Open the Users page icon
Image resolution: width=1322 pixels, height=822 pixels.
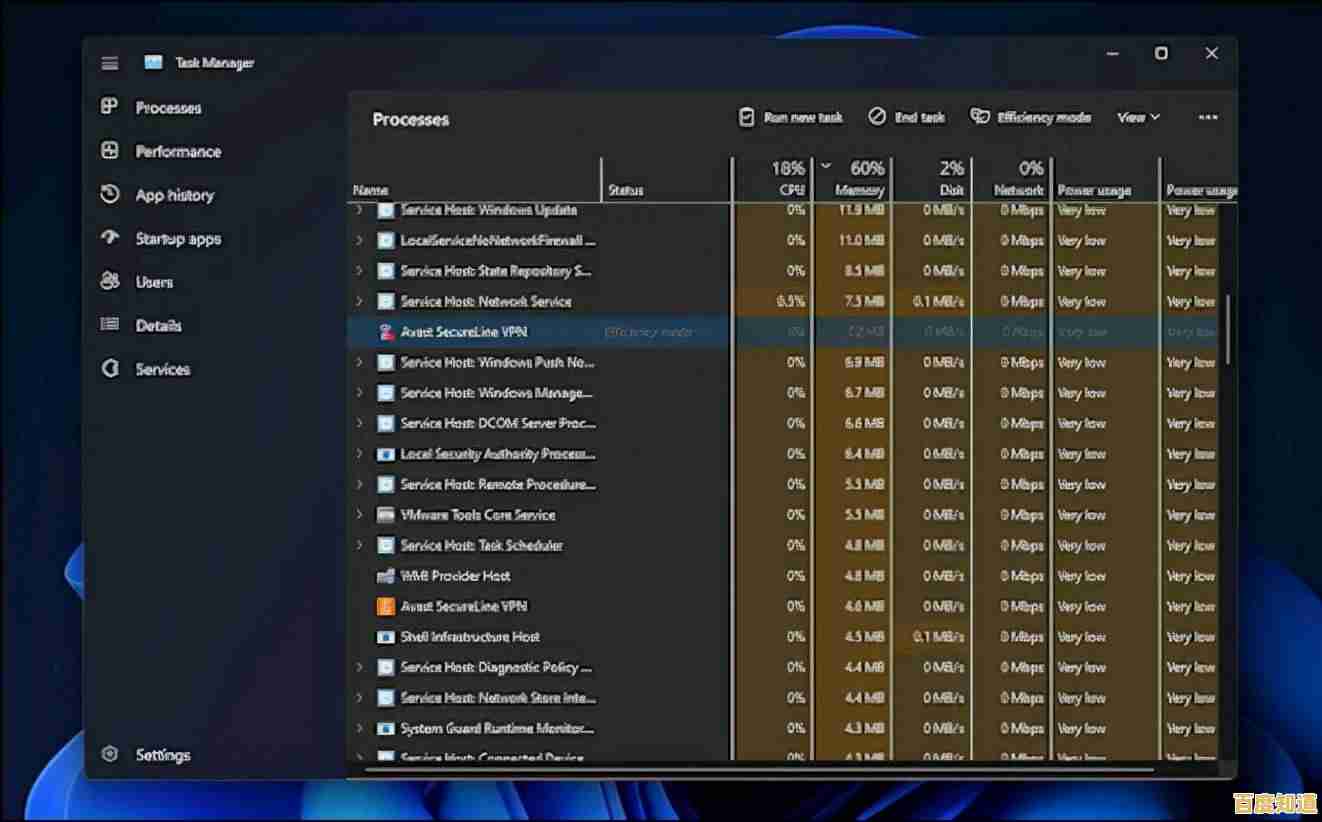point(110,281)
